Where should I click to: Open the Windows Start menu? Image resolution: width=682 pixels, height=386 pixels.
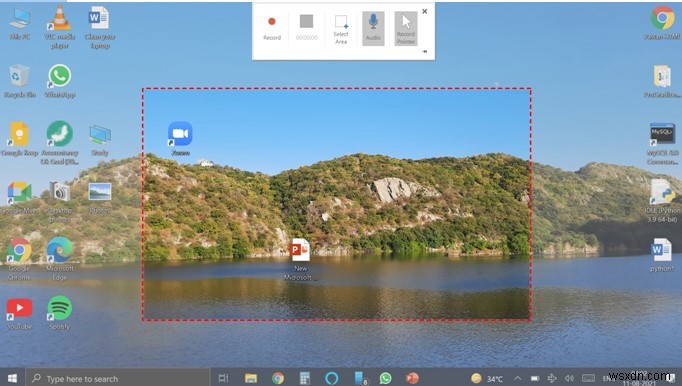click(x=12, y=378)
